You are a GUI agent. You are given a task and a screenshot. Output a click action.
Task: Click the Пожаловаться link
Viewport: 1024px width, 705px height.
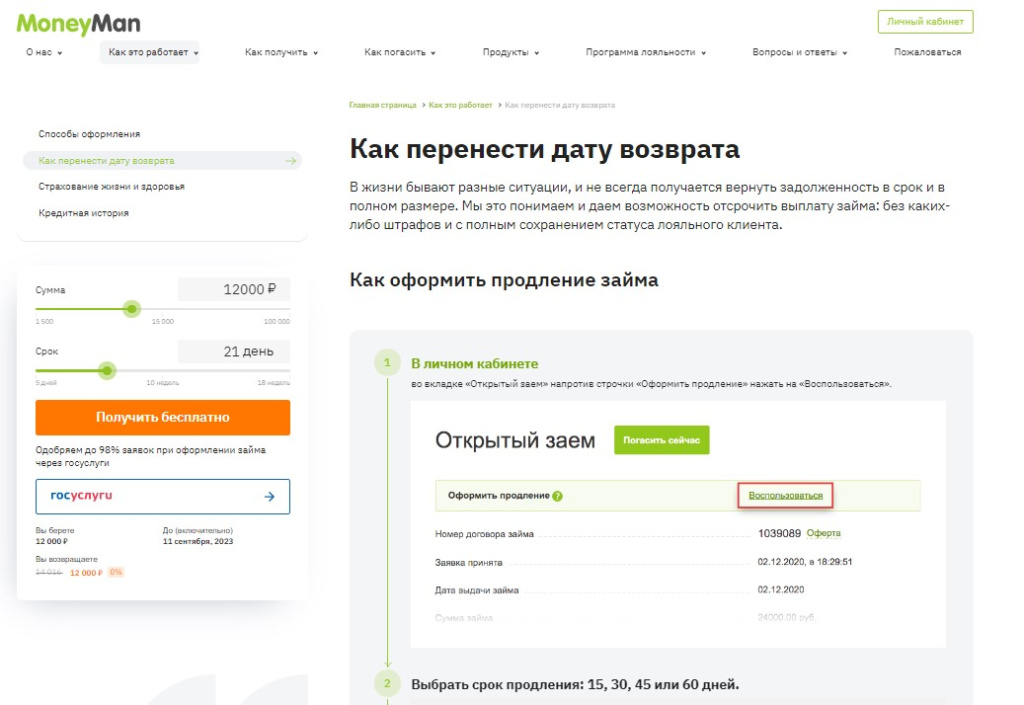[927, 53]
